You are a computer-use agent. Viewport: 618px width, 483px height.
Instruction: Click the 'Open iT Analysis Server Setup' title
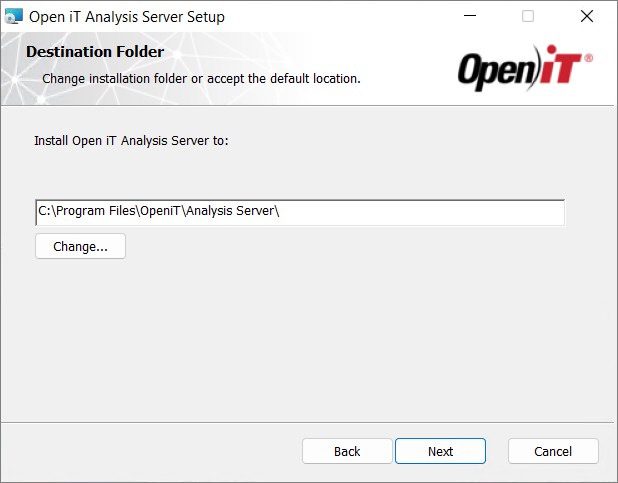point(127,17)
